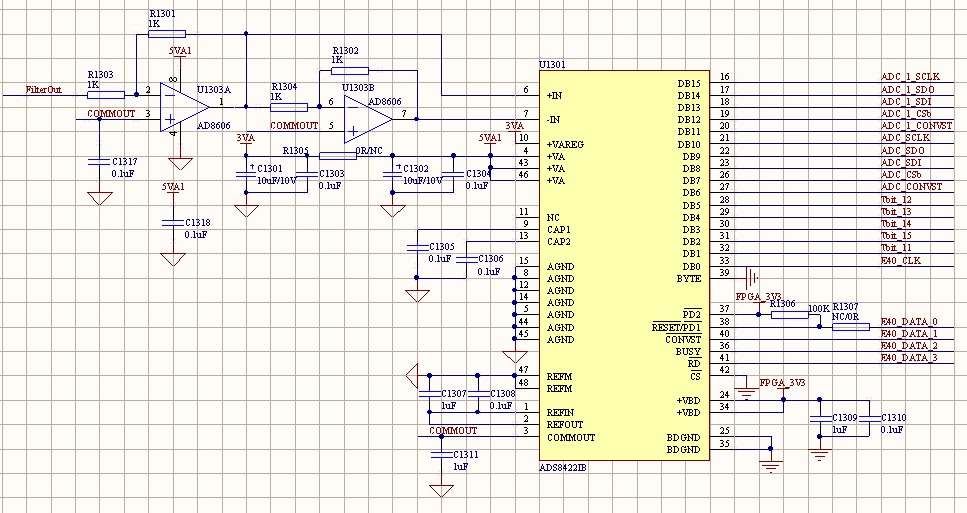Select the E40_DATA_0 net label
The height and width of the screenshot is (513, 967).
click(x=909, y=321)
